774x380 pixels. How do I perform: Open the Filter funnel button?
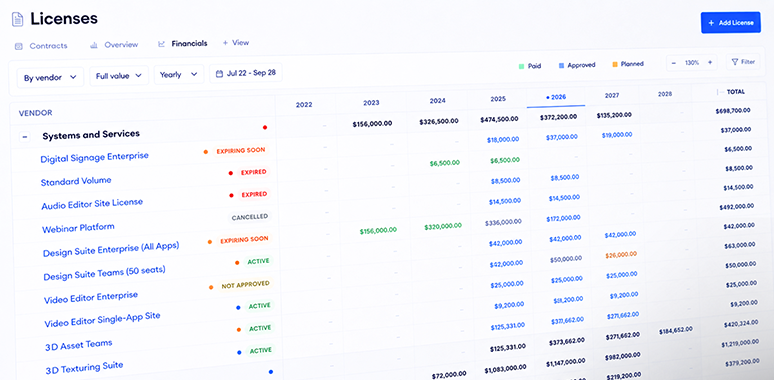click(x=743, y=62)
